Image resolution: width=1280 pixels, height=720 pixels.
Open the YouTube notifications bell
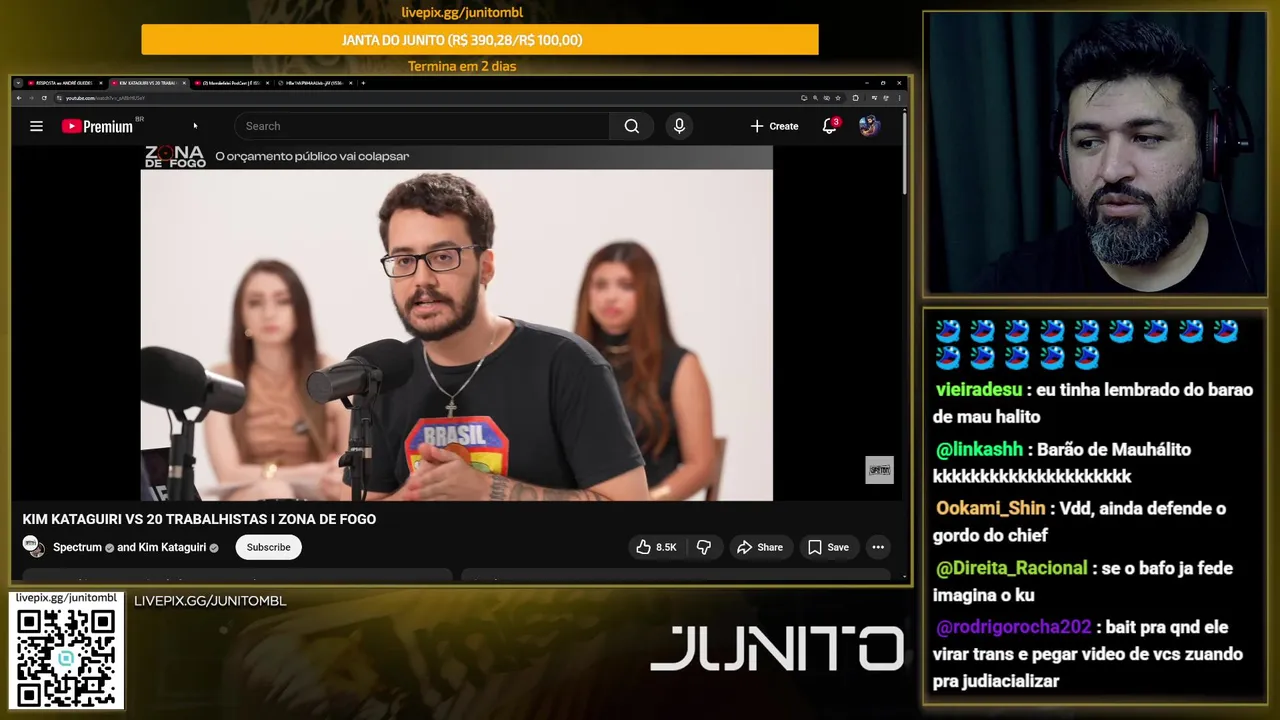(829, 126)
